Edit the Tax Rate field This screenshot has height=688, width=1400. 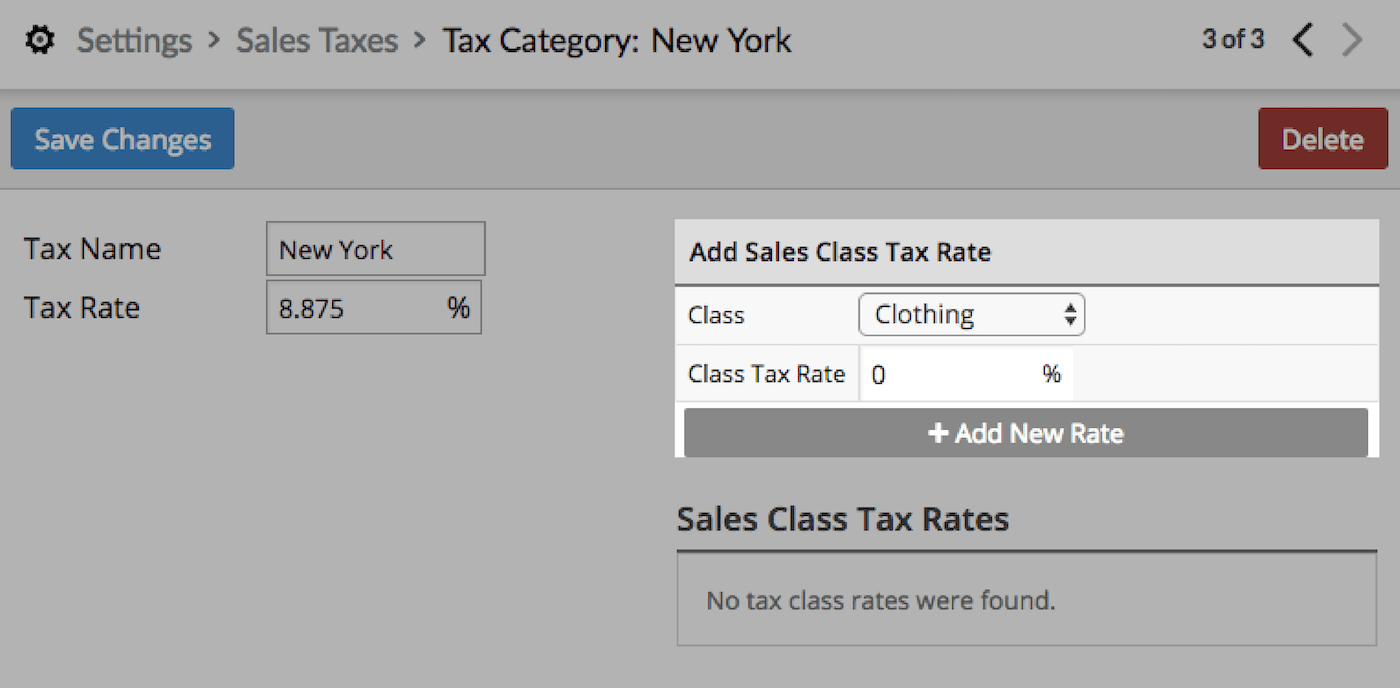[x=374, y=308]
